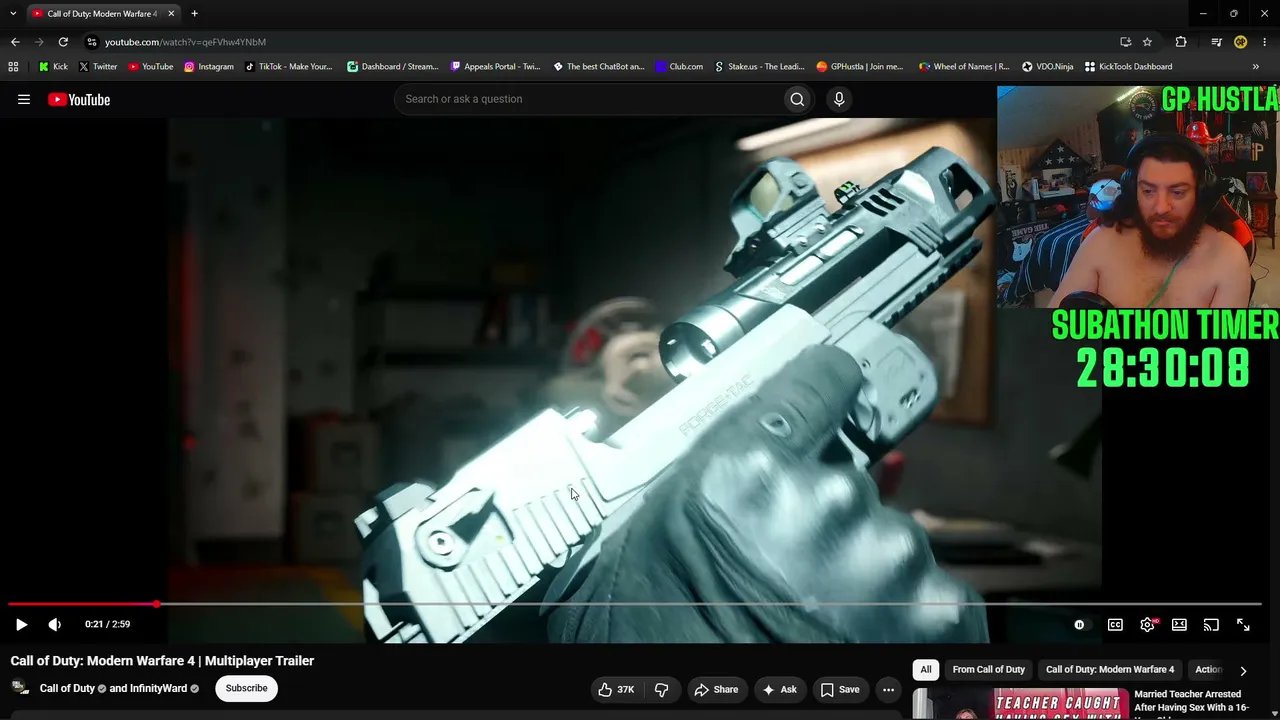Viewport: 1280px width, 720px height.
Task: Open the YouTube bookmark in bookmarks bar
Action: [x=151, y=67]
